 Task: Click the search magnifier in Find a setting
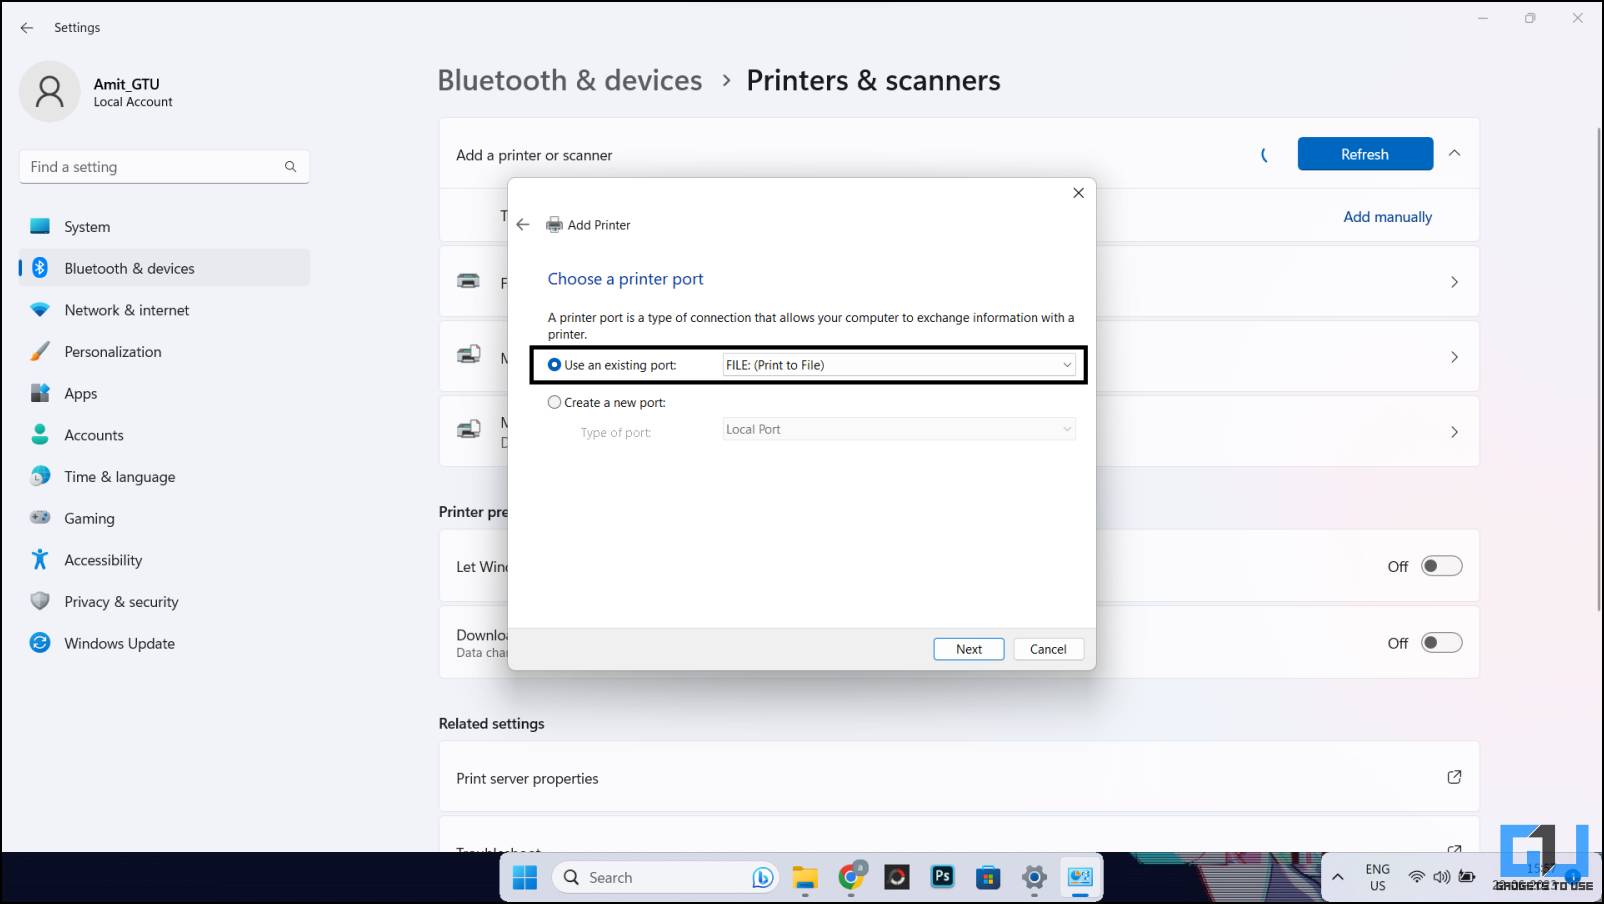pyautogui.click(x=290, y=167)
